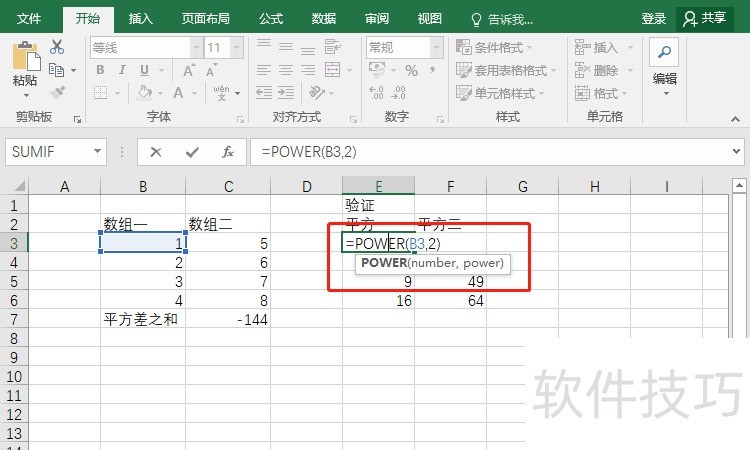Viewport: 750px width, 450px height.
Task: Click the 登录 sign-in link
Action: pos(654,19)
